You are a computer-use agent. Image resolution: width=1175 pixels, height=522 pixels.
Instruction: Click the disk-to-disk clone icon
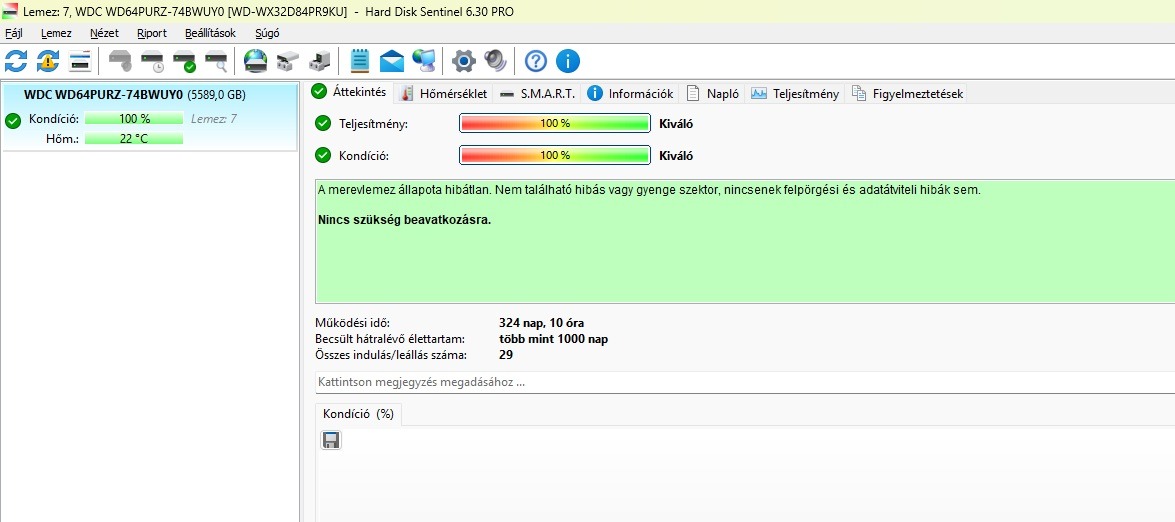288,61
